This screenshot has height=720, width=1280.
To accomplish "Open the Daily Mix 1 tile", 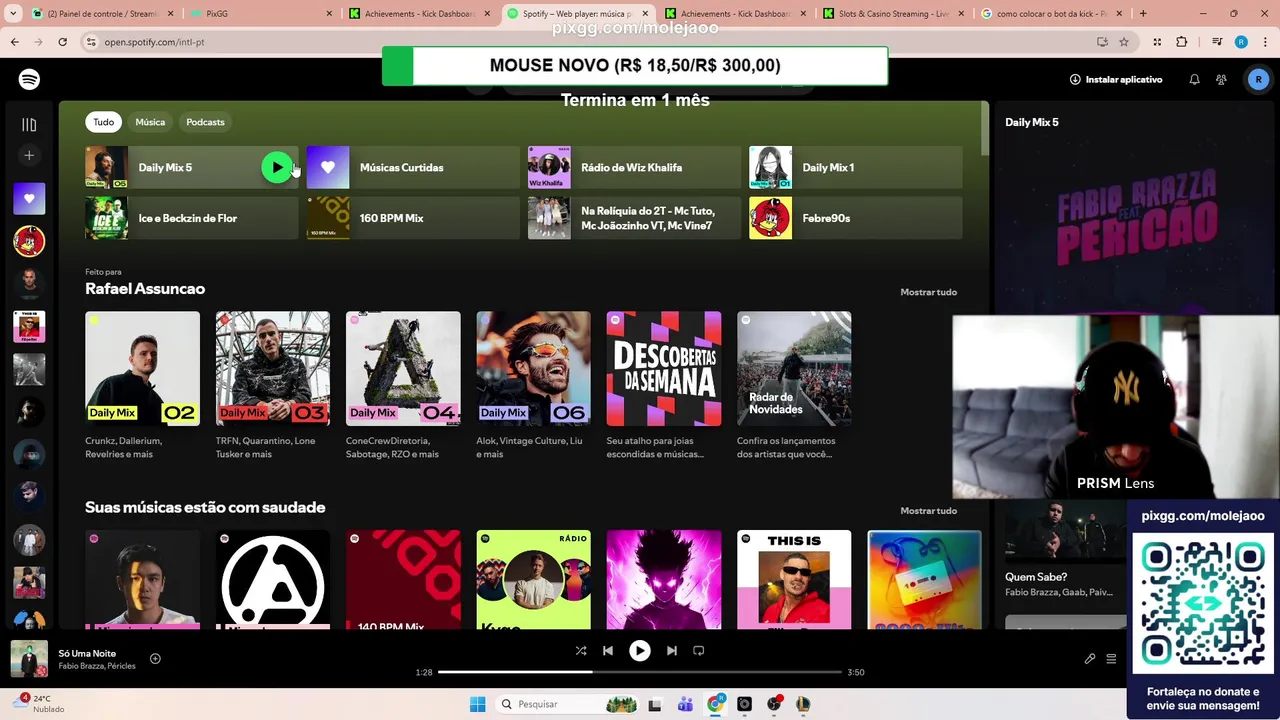I will (856, 167).
